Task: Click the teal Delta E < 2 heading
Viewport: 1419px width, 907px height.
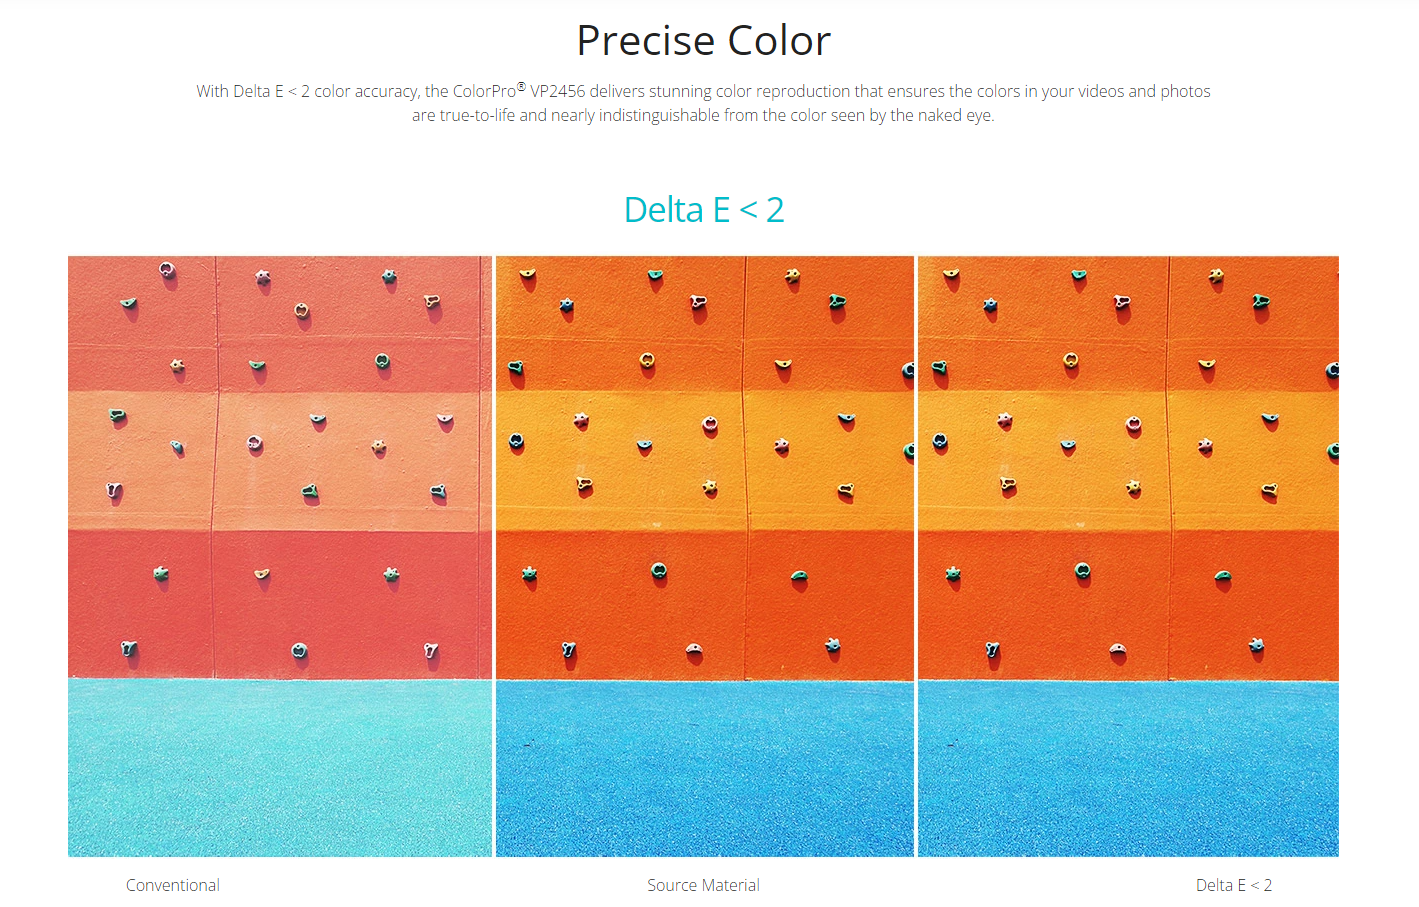Action: [703, 210]
